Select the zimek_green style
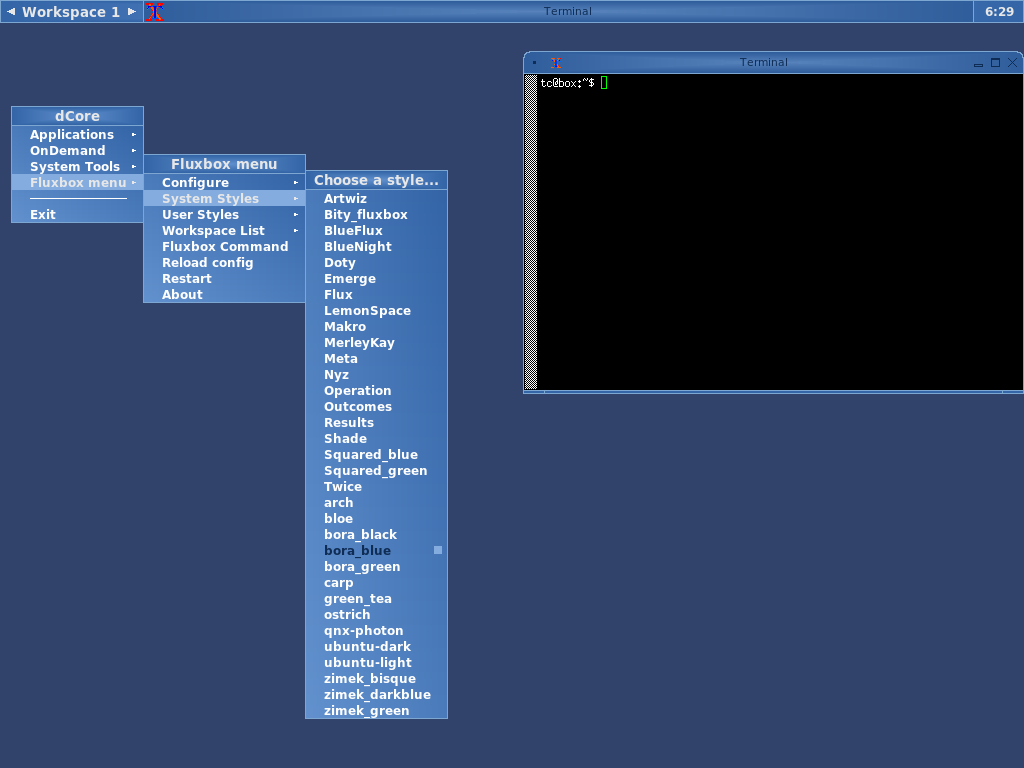The image size is (1024, 768). [366, 711]
